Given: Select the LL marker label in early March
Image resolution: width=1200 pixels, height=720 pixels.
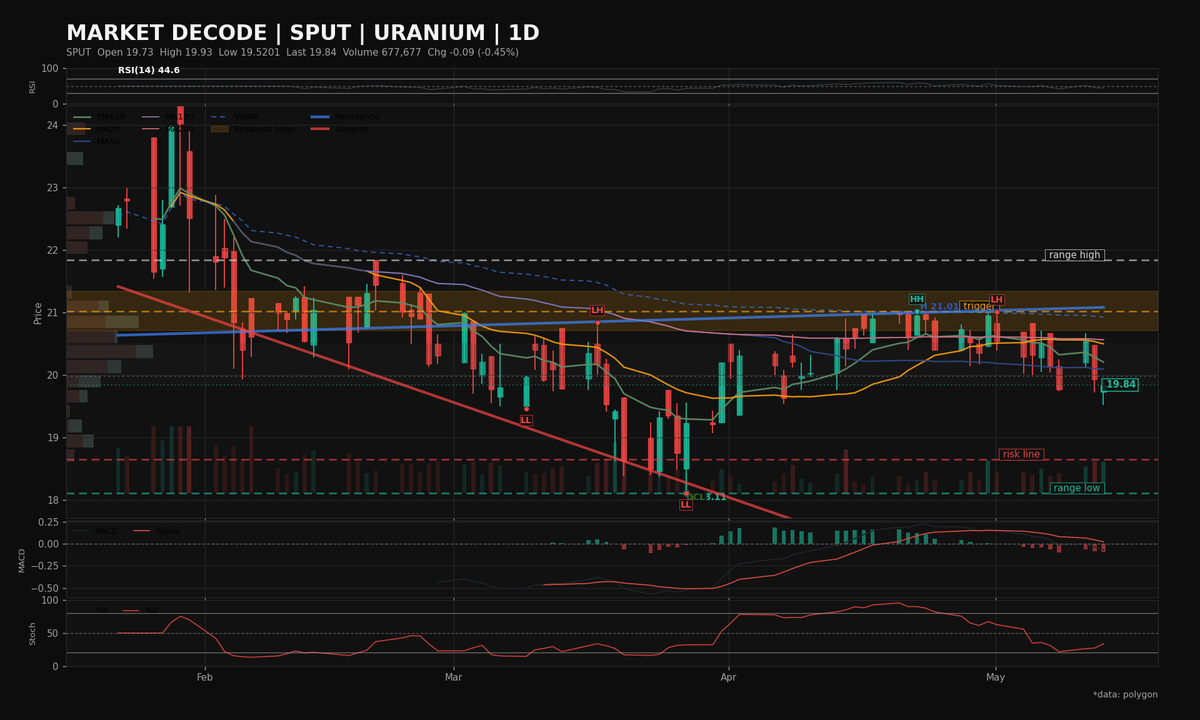Looking at the screenshot, I should (x=526, y=420).
